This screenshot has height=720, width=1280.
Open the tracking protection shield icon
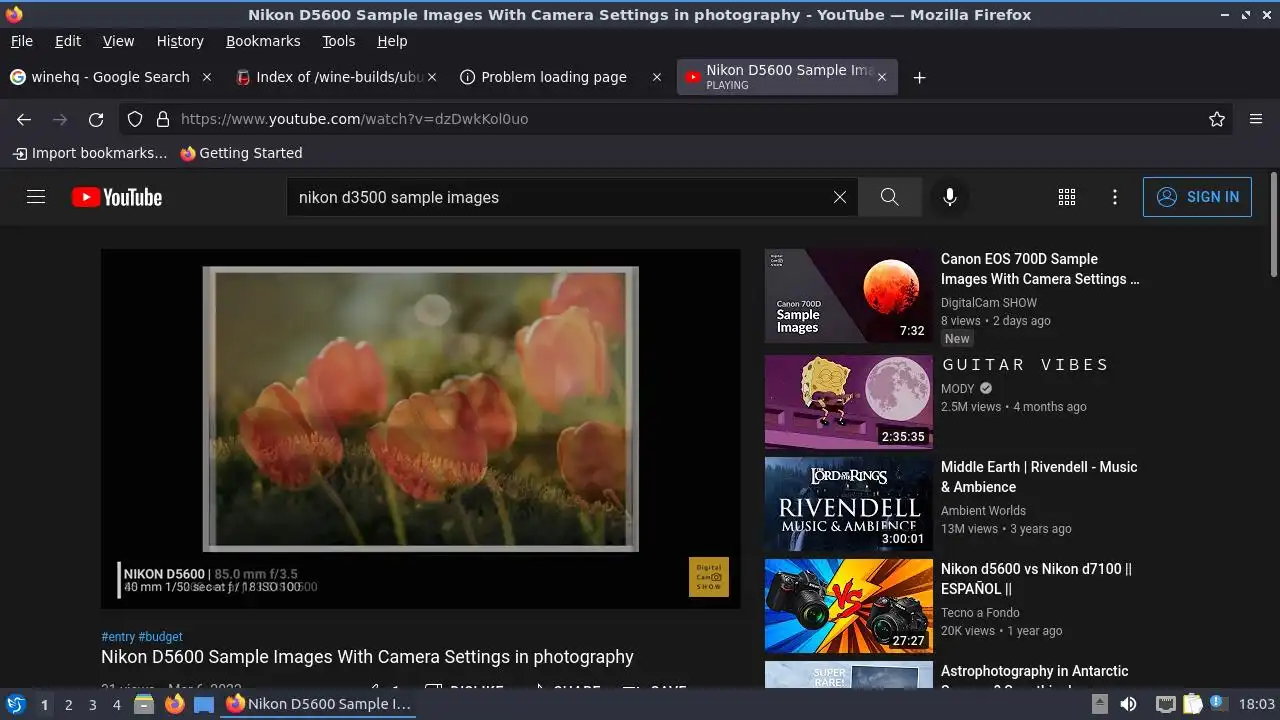tap(135, 119)
